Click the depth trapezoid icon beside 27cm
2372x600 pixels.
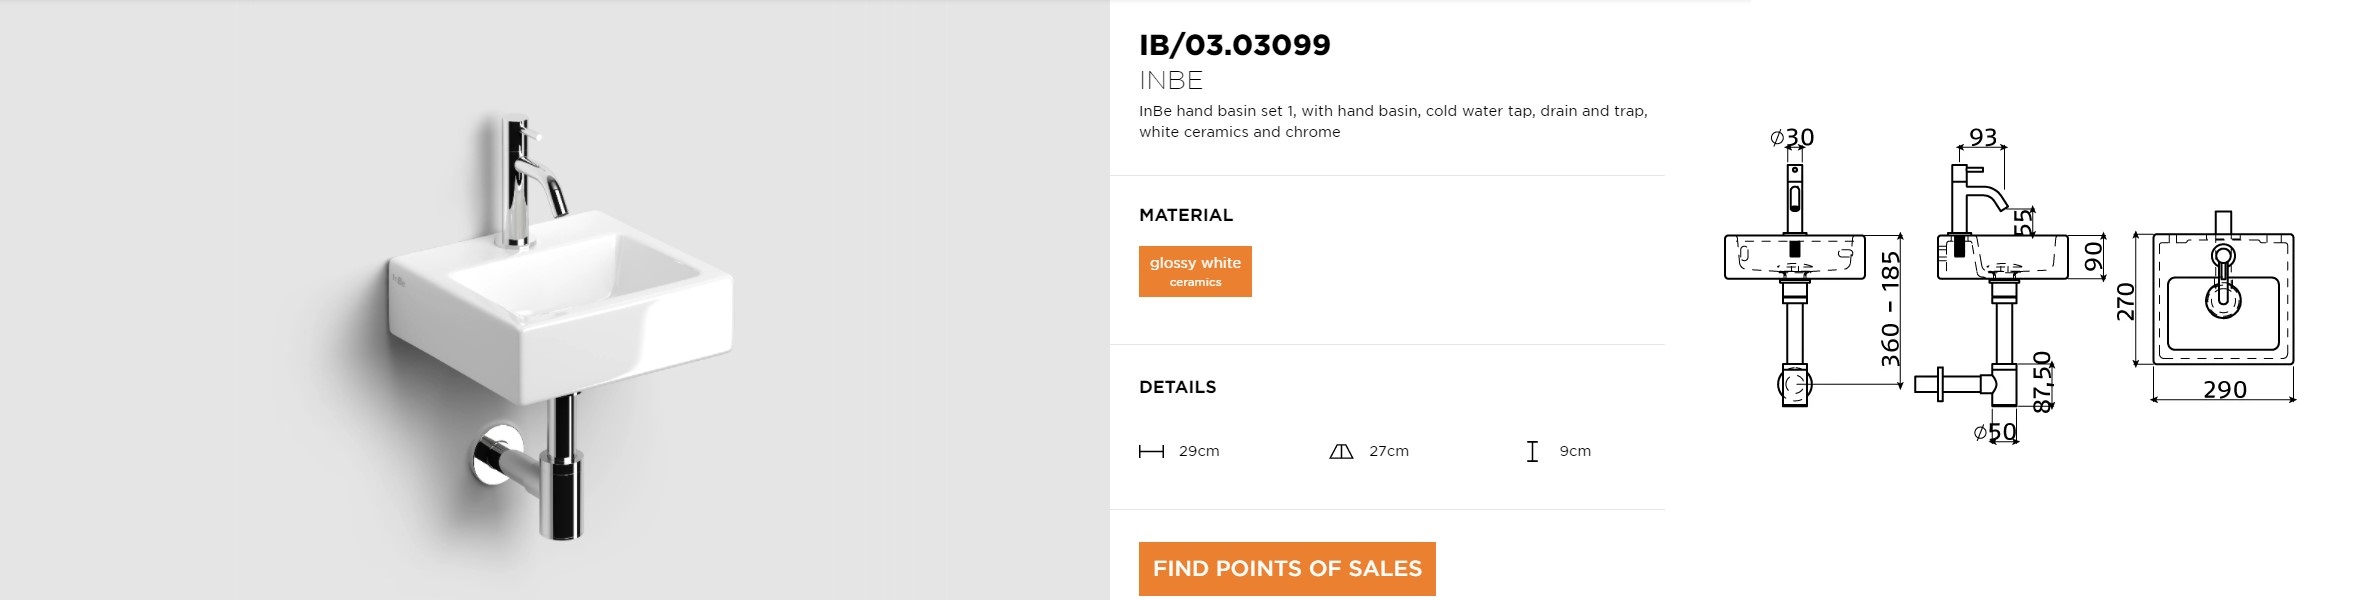(x=1341, y=452)
